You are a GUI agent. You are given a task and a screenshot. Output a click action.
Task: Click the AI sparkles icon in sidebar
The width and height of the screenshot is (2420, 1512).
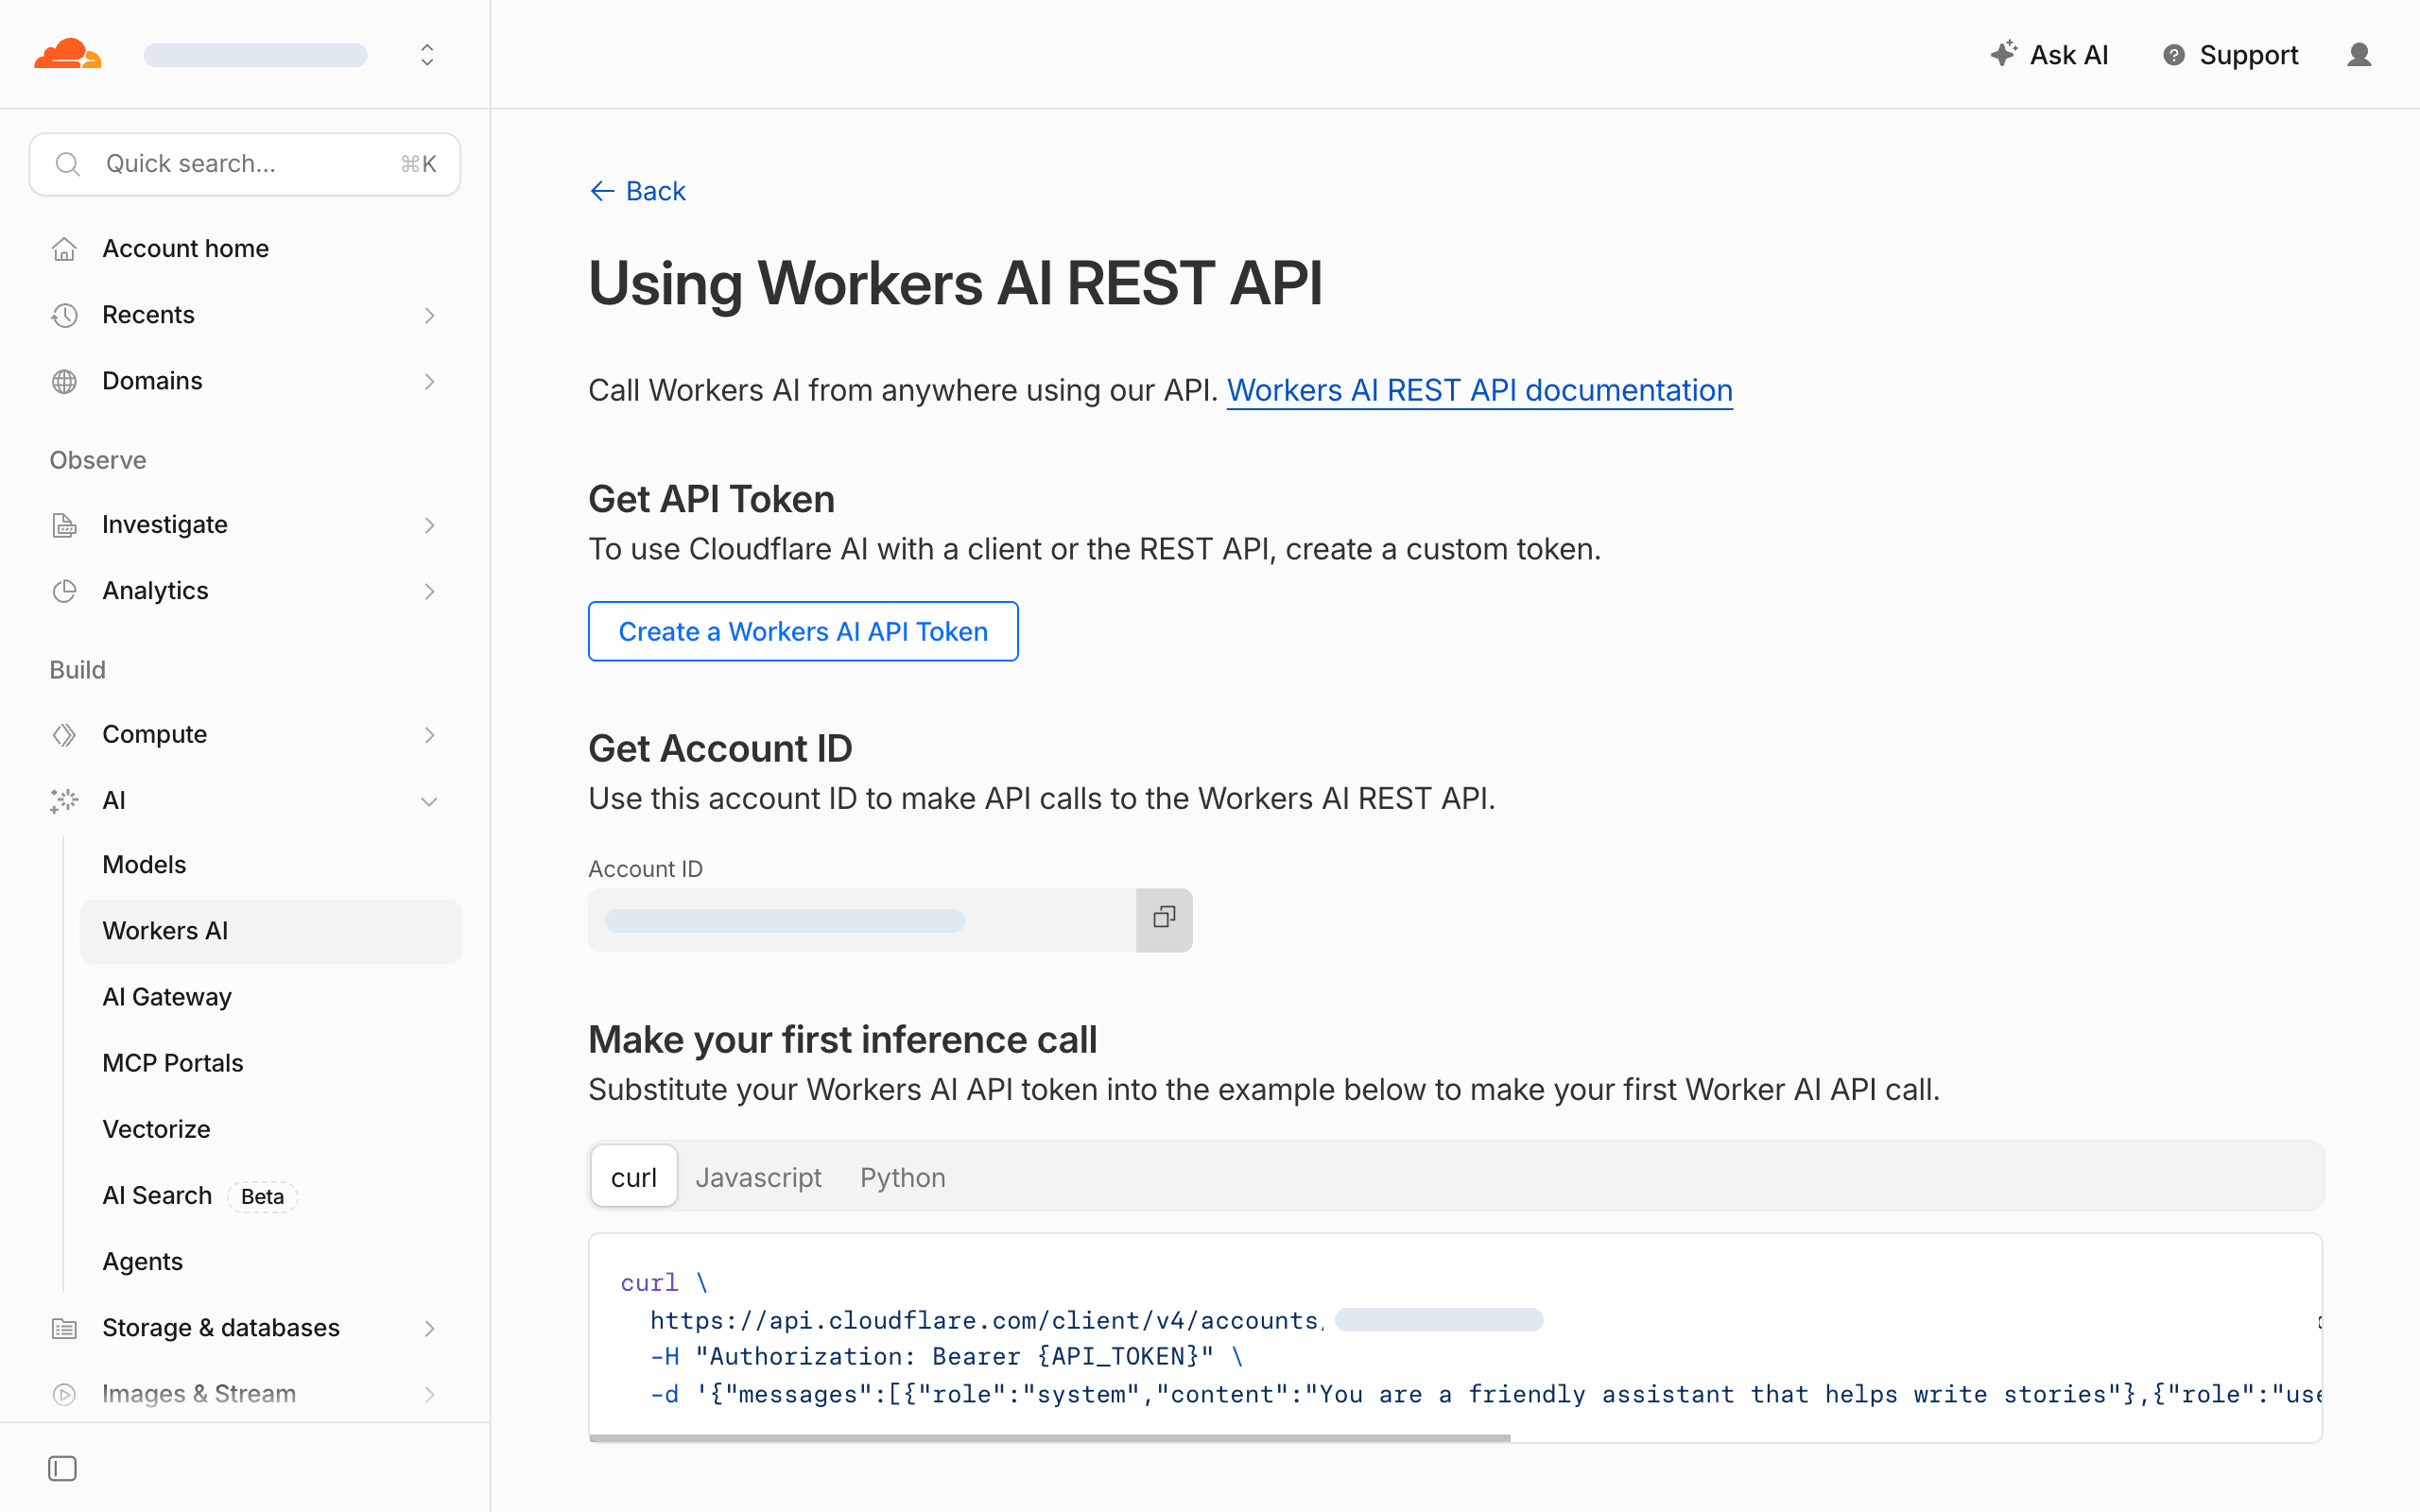(65, 801)
